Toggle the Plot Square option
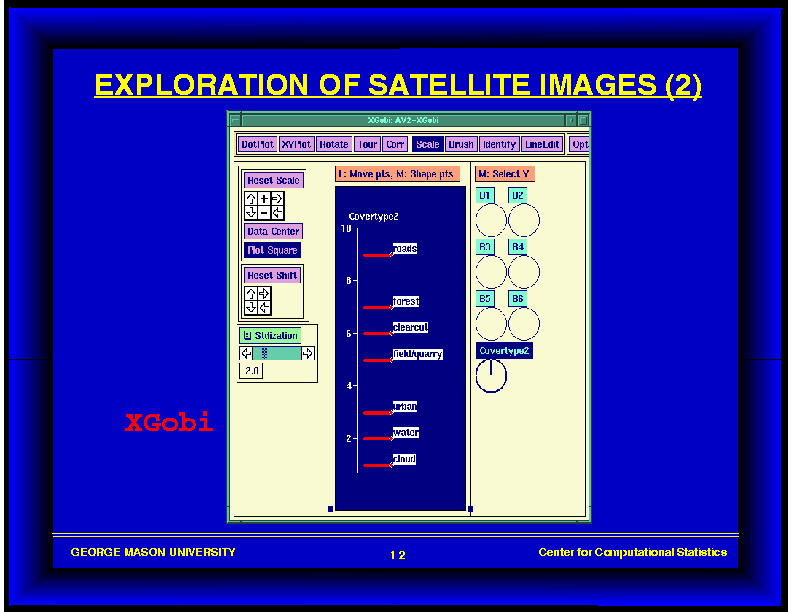 pos(272,250)
